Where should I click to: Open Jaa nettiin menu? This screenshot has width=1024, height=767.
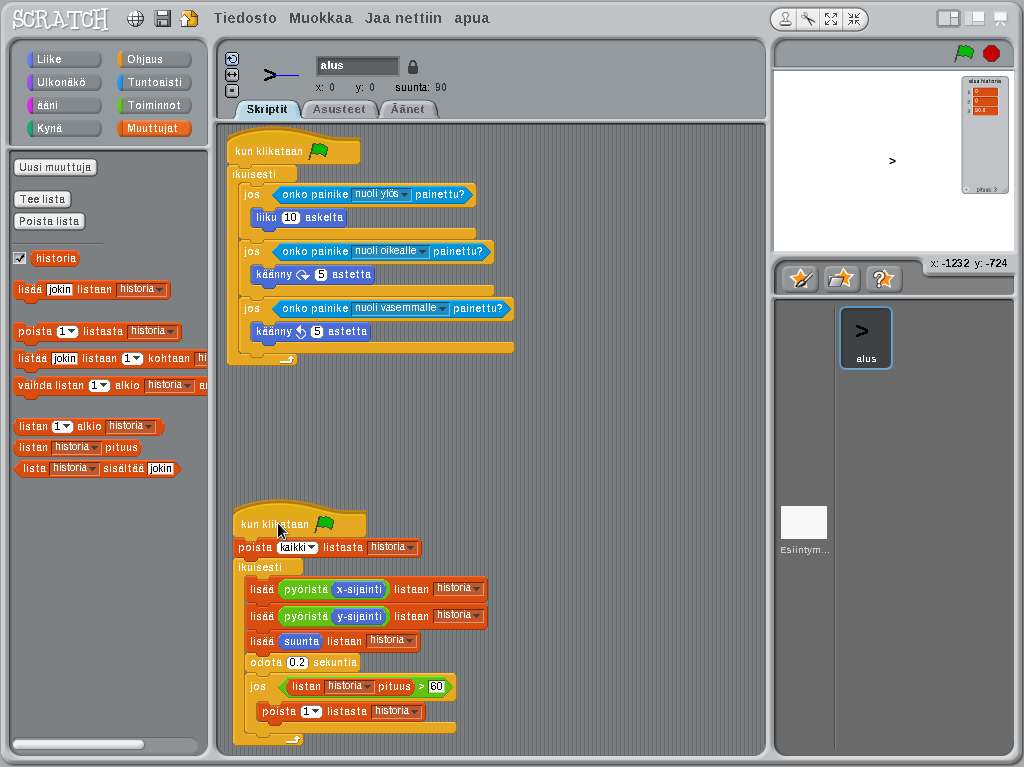403,18
